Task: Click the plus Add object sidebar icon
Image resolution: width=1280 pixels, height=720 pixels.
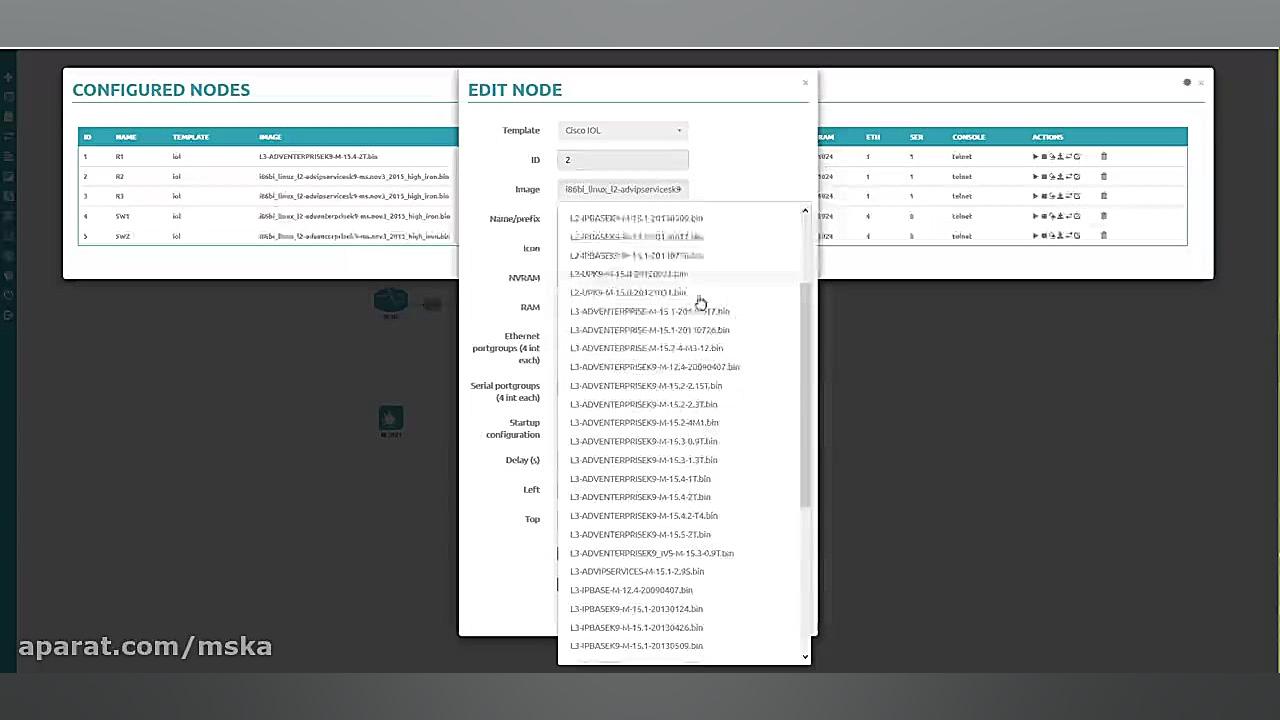Action: tap(8, 77)
